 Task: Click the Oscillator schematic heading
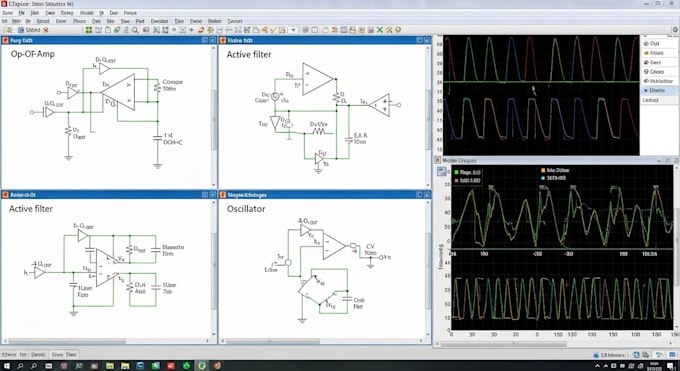[x=246, y=209]
